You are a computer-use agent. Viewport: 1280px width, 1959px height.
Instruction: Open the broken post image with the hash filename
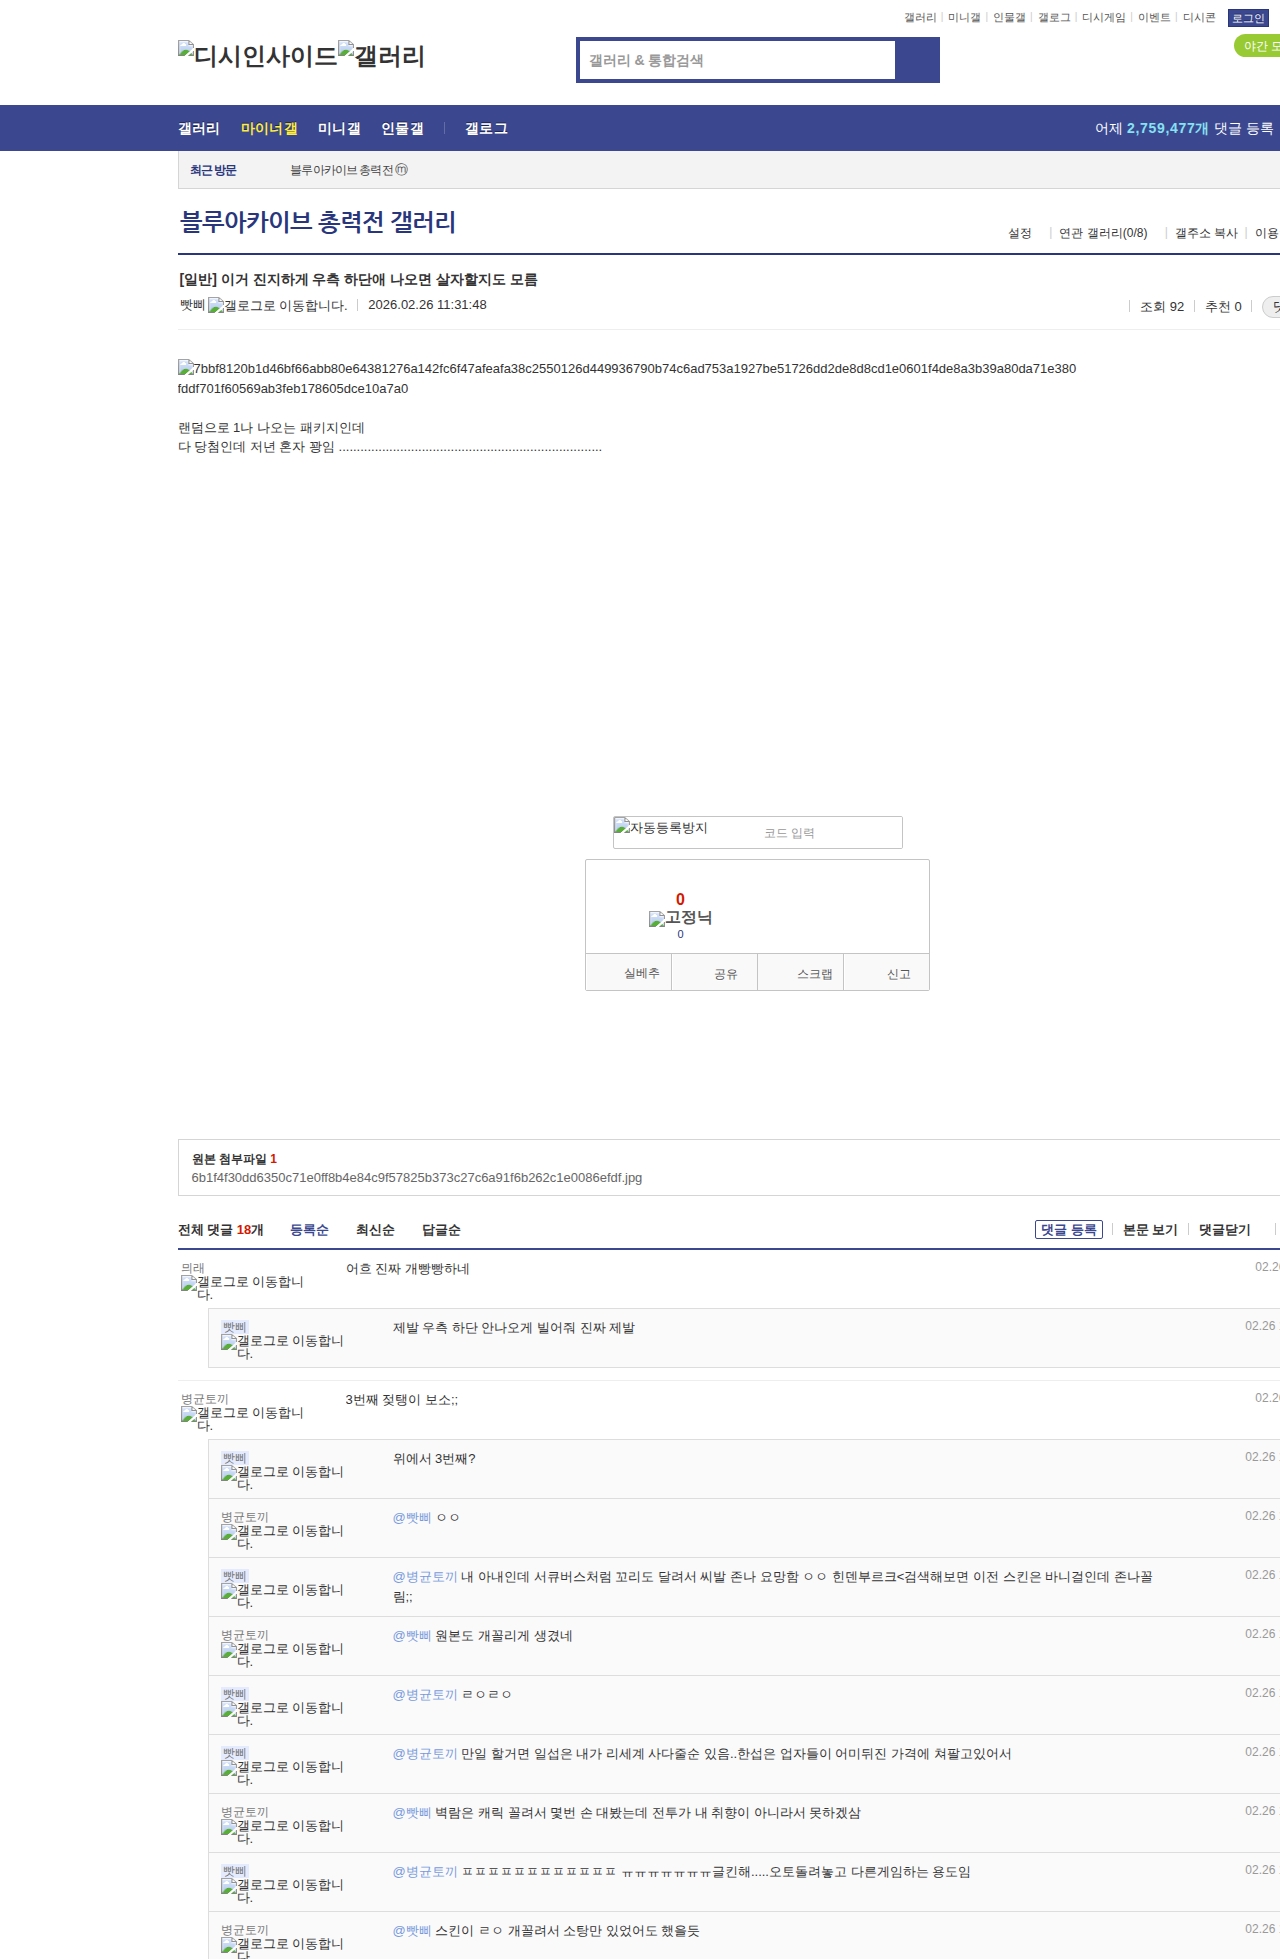click(627, 378)
